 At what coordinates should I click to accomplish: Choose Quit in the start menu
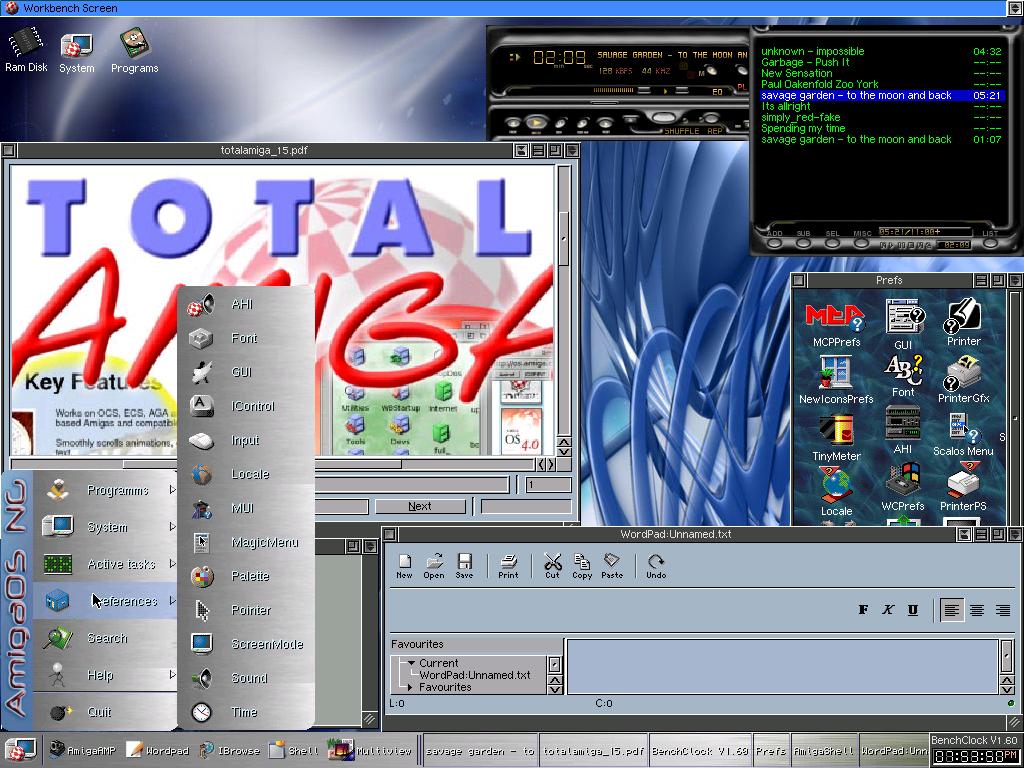[x=106, y=712]
